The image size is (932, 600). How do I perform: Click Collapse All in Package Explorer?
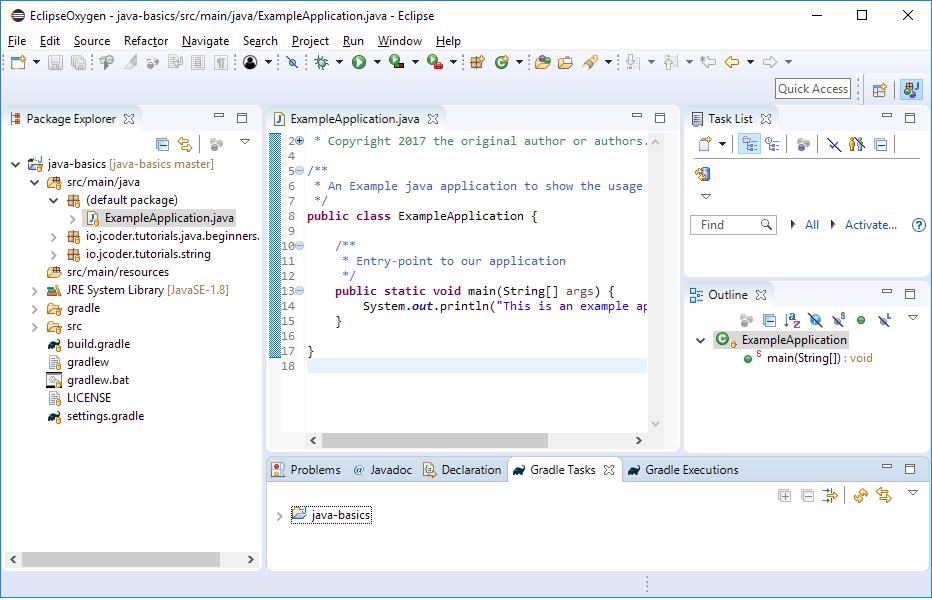tap(162, 144)
